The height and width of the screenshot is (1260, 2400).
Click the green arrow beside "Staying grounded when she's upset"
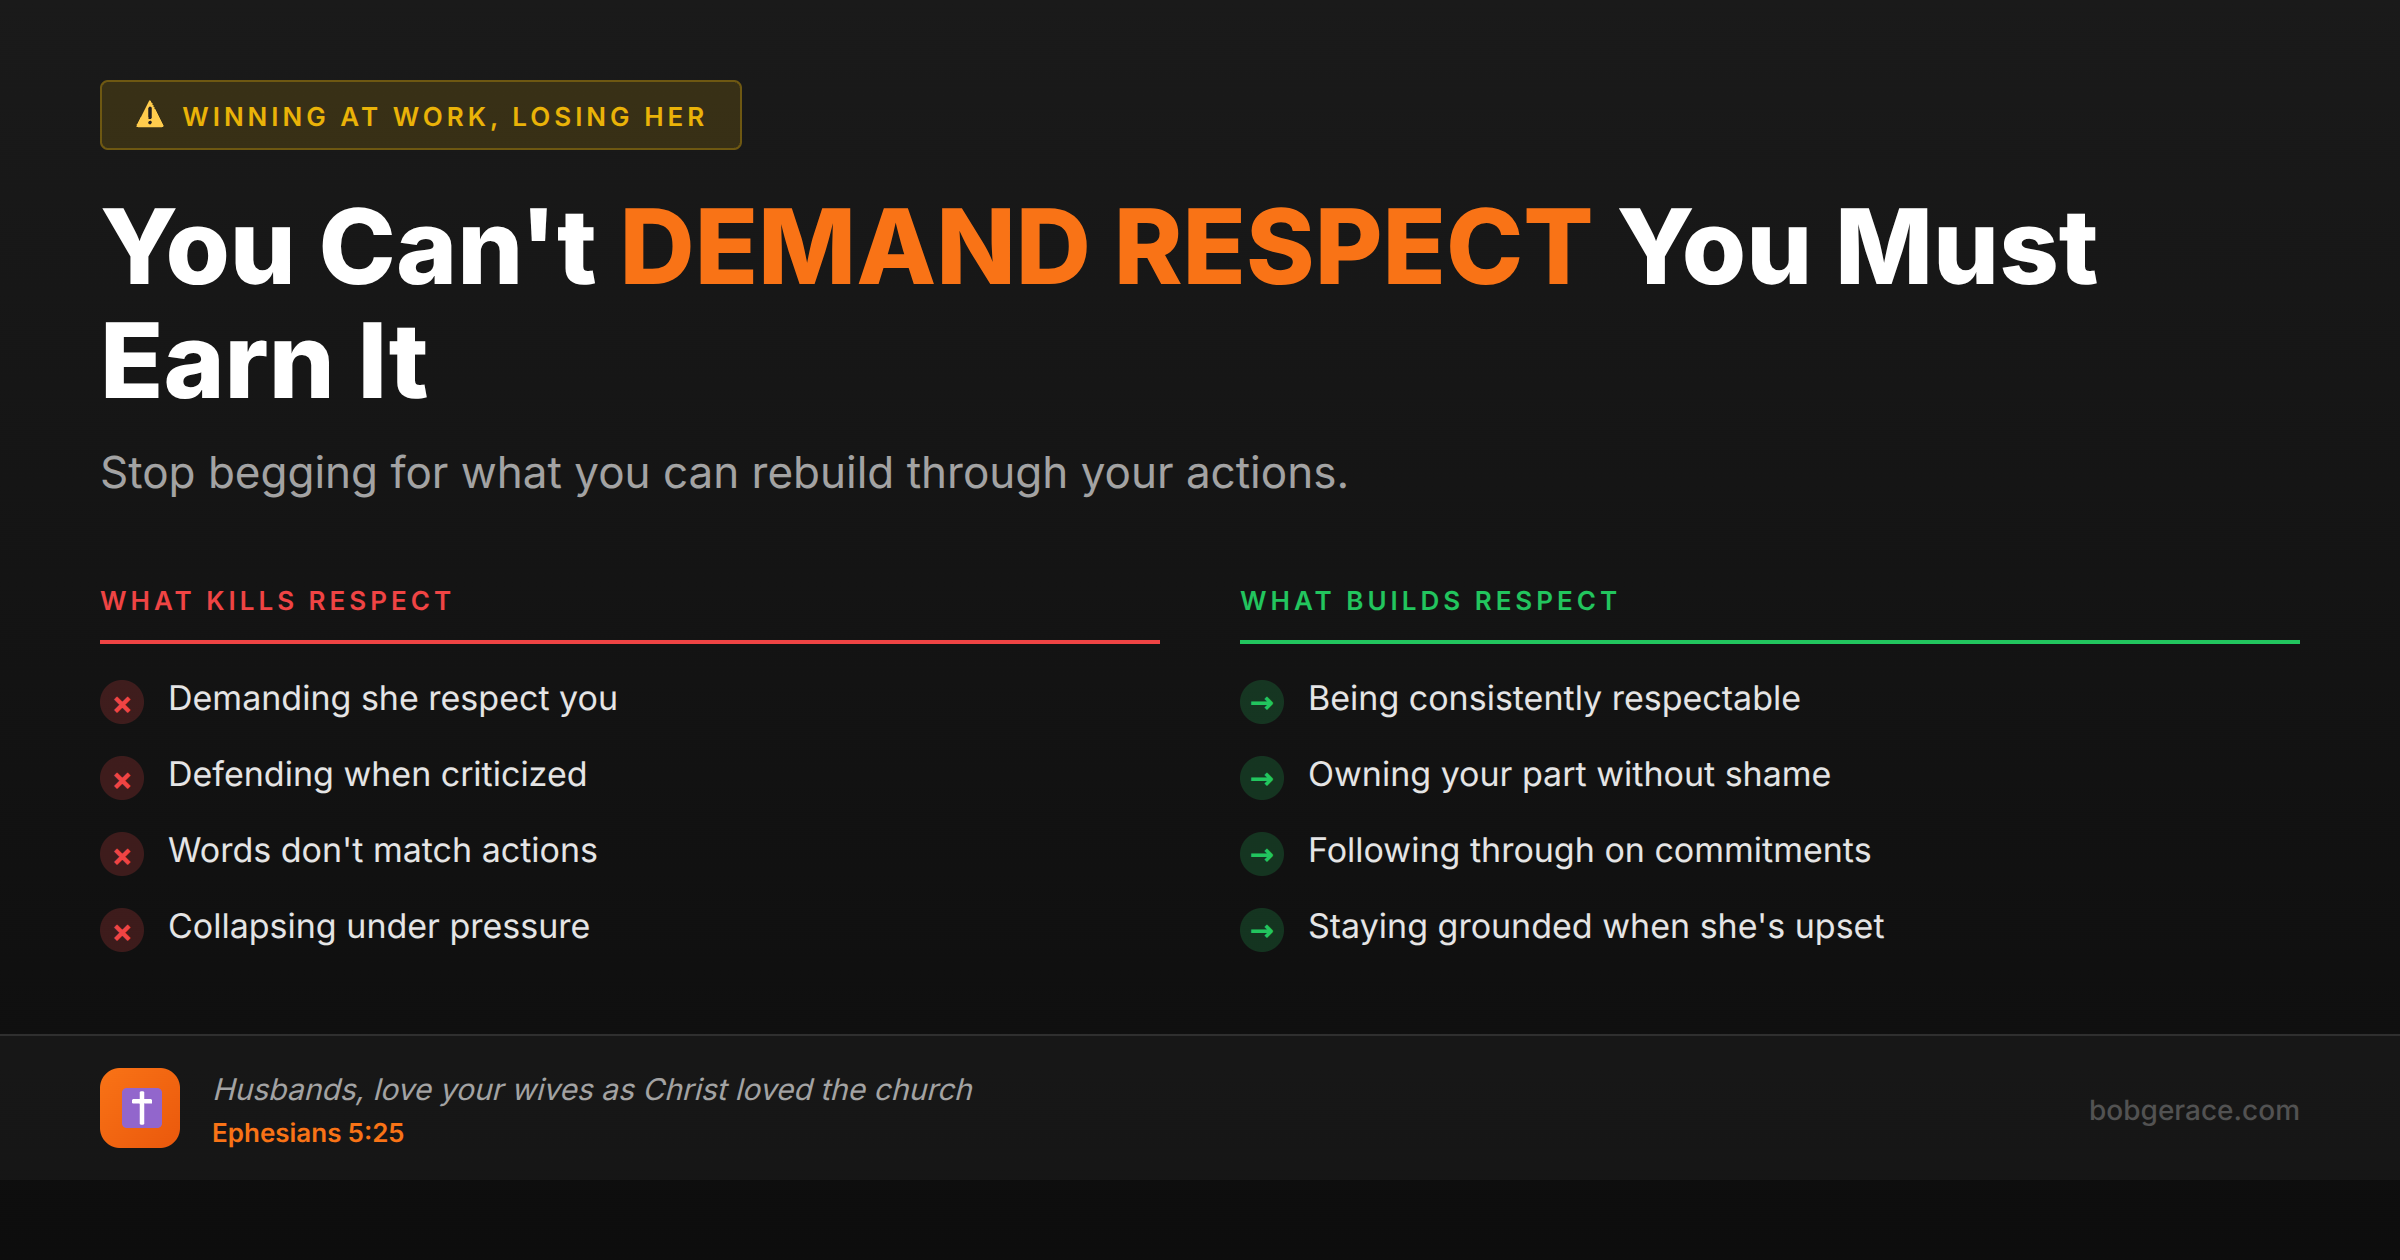tap(1262, 931)
